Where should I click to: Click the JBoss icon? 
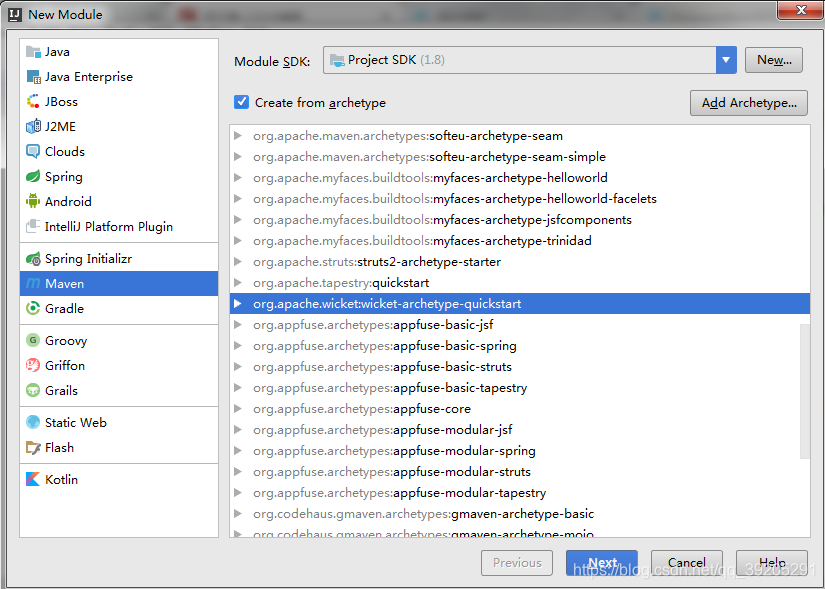(33, 102)
